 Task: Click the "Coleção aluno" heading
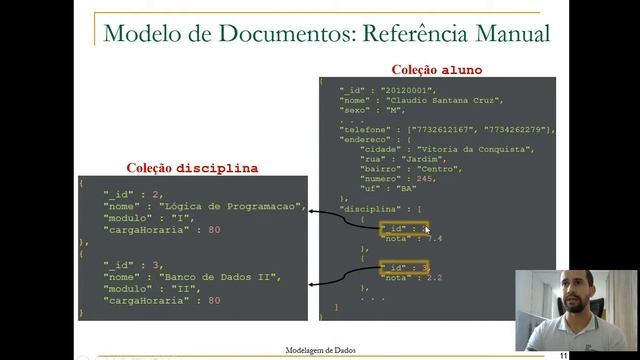[x=437, y=70]
